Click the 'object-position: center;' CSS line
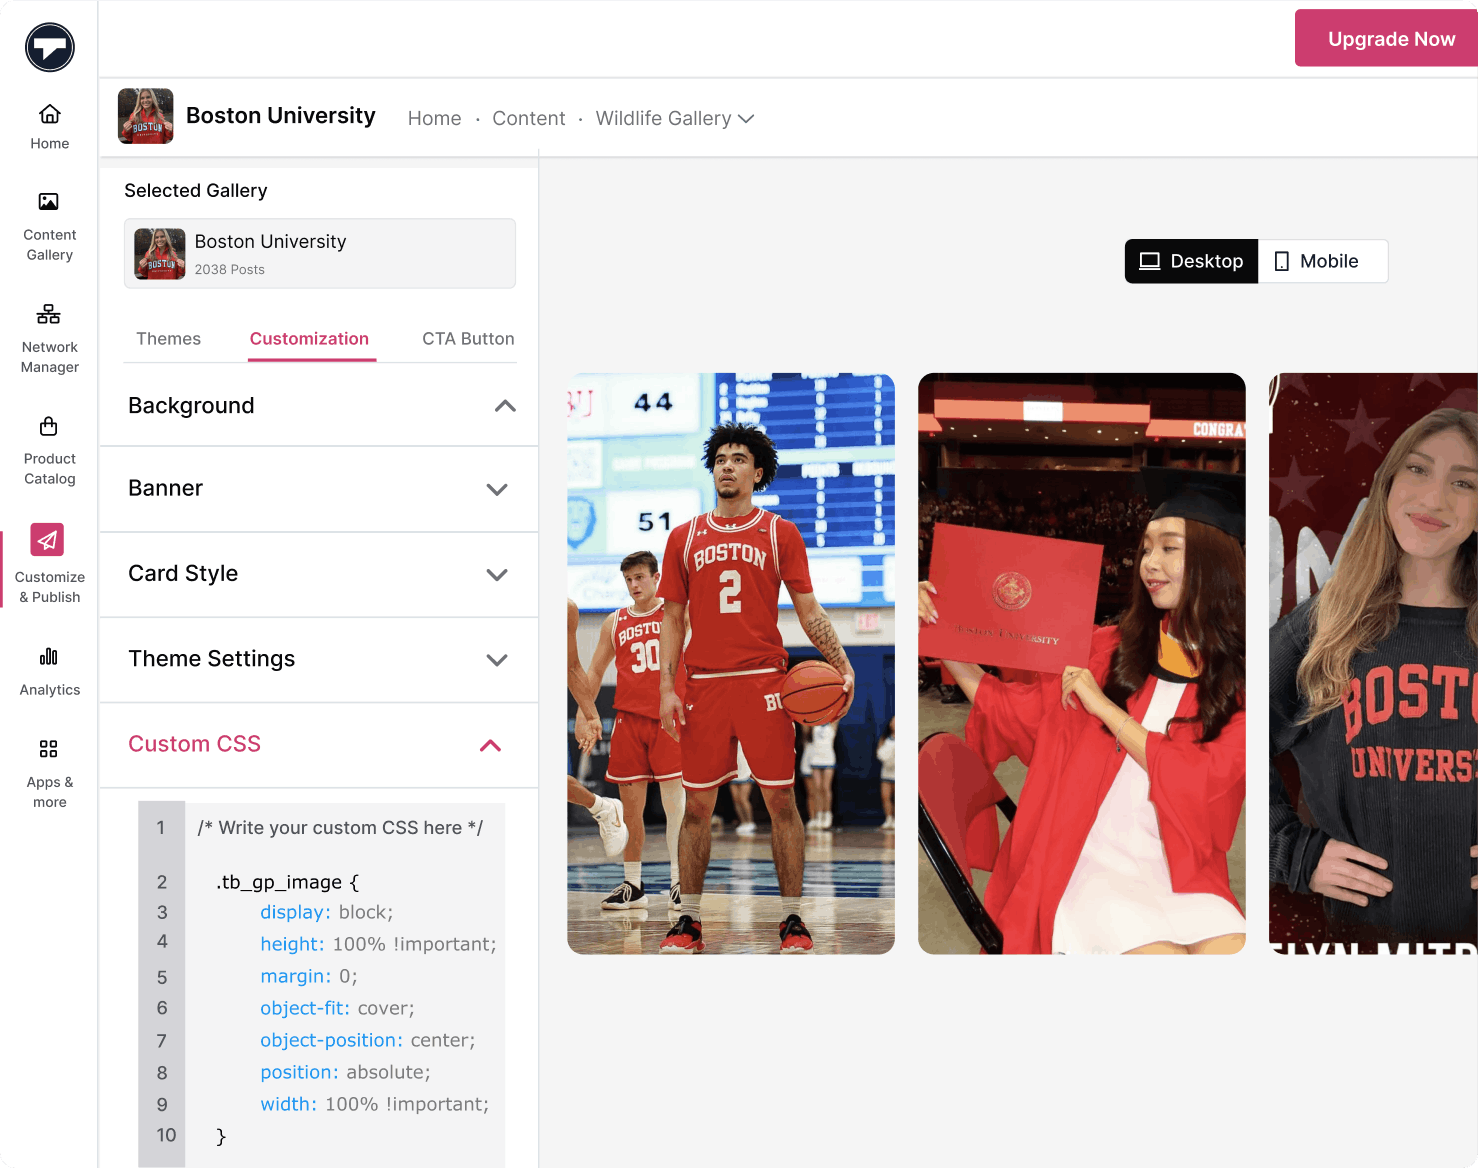Viewport: 1478px width, 1168px height. 368,1040
